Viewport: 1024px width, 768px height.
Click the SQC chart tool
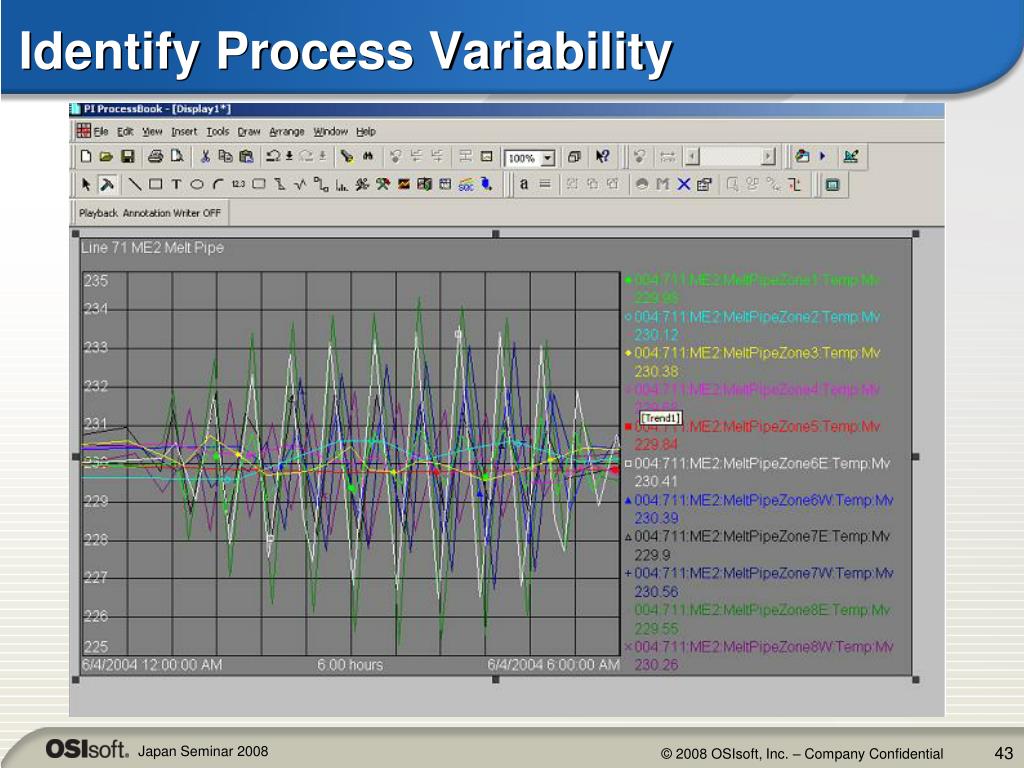[466, 185]
